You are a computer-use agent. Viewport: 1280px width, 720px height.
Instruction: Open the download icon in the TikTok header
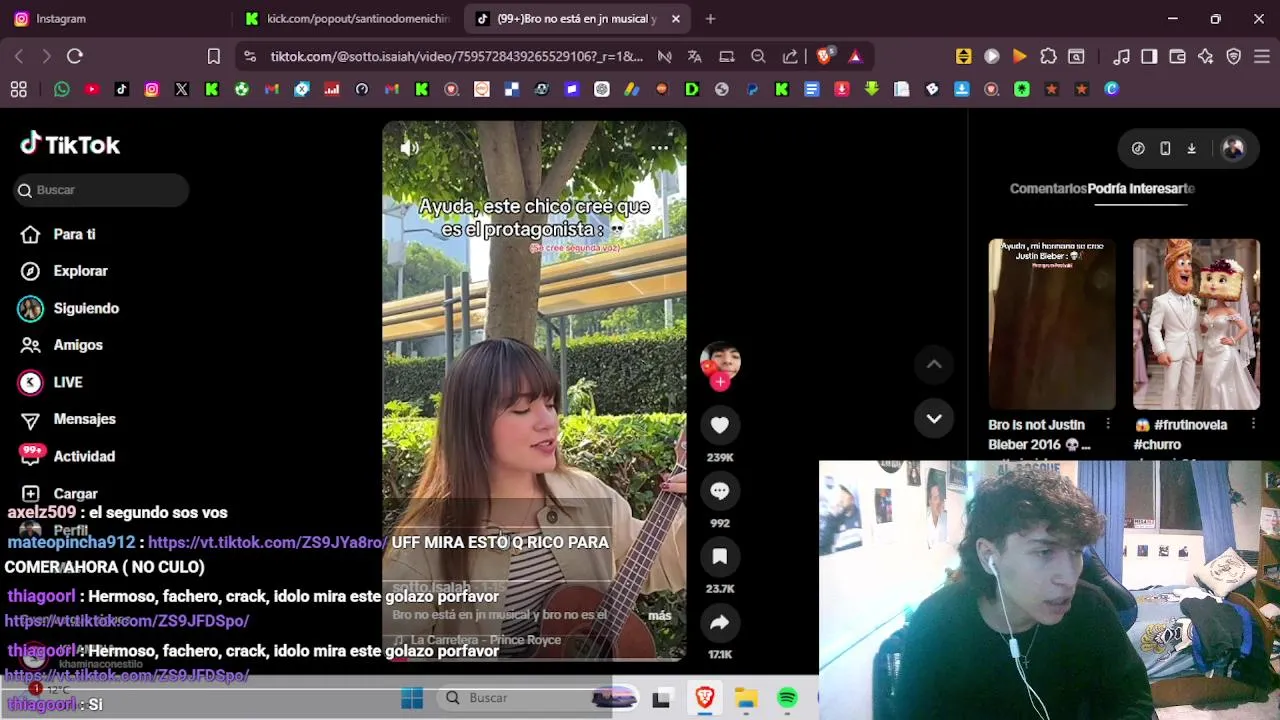tap(1191, 148)
